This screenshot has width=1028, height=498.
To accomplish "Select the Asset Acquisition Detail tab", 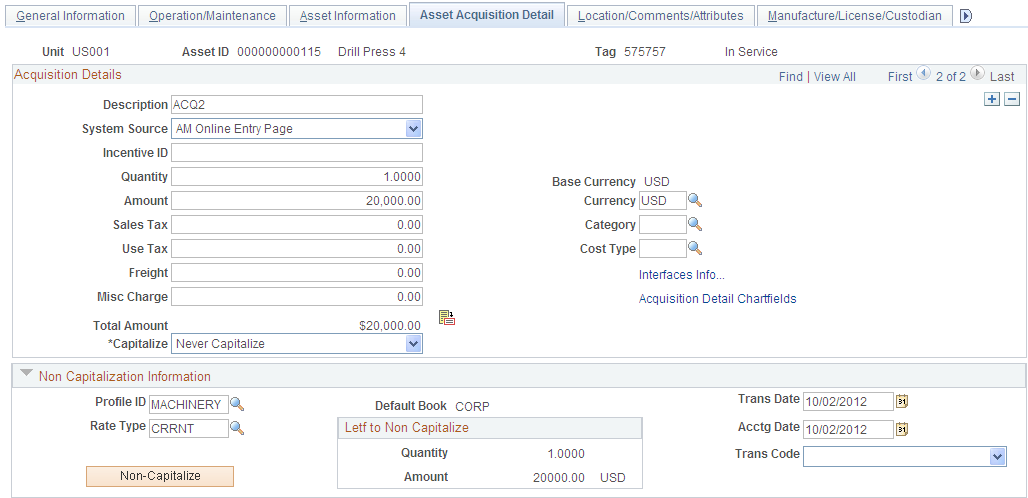I will [x=486, y=14].
